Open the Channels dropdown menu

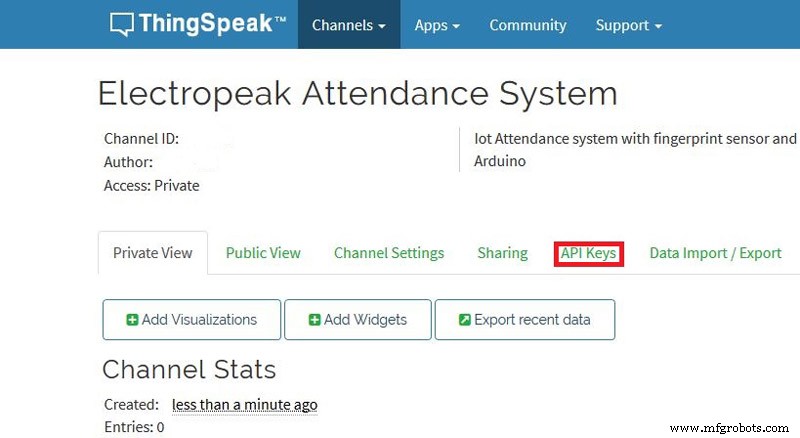(349, 25)
